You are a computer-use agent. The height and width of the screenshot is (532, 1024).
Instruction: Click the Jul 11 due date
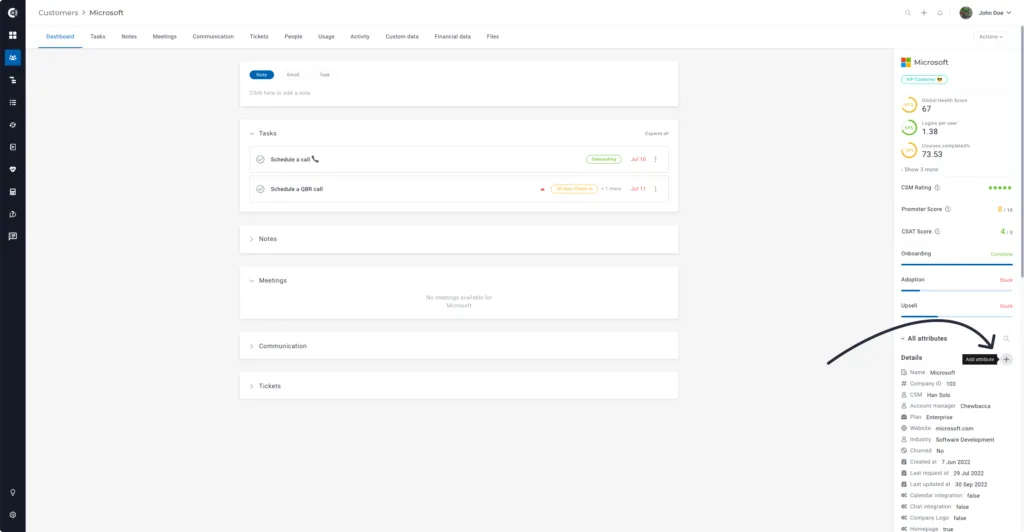[638, 189]
